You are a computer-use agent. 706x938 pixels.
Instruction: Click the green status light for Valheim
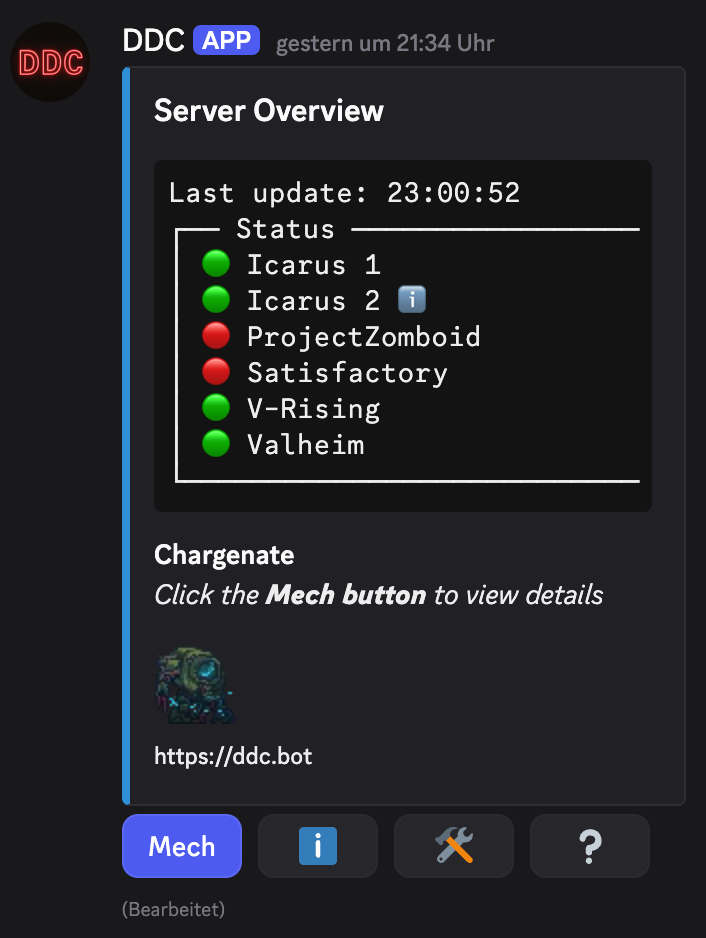coord(216,443)
